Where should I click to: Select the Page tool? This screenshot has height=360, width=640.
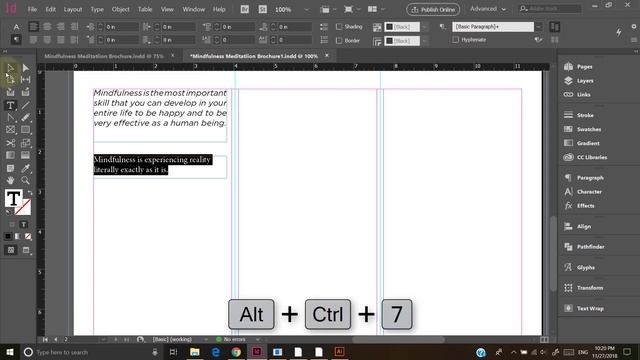[x=10, y=80]
